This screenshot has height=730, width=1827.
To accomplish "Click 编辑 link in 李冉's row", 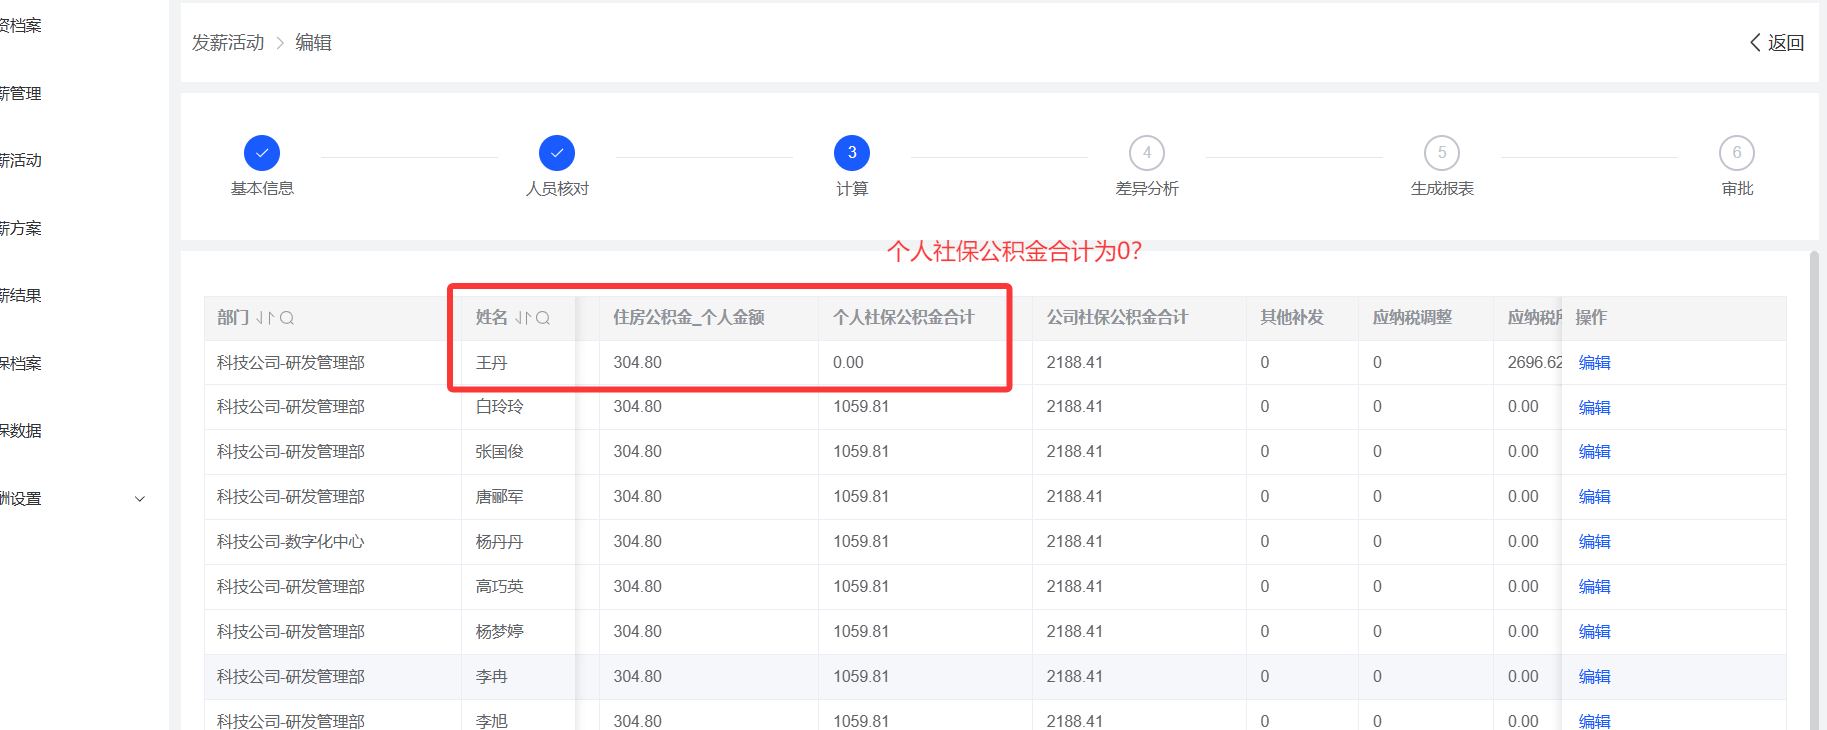I will [1594, 677].
